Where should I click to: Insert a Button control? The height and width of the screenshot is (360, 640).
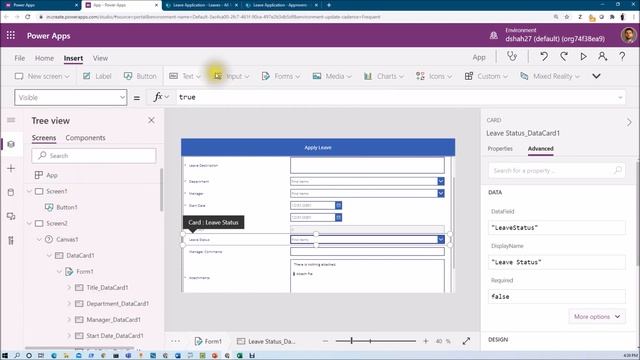click(140, 76)
